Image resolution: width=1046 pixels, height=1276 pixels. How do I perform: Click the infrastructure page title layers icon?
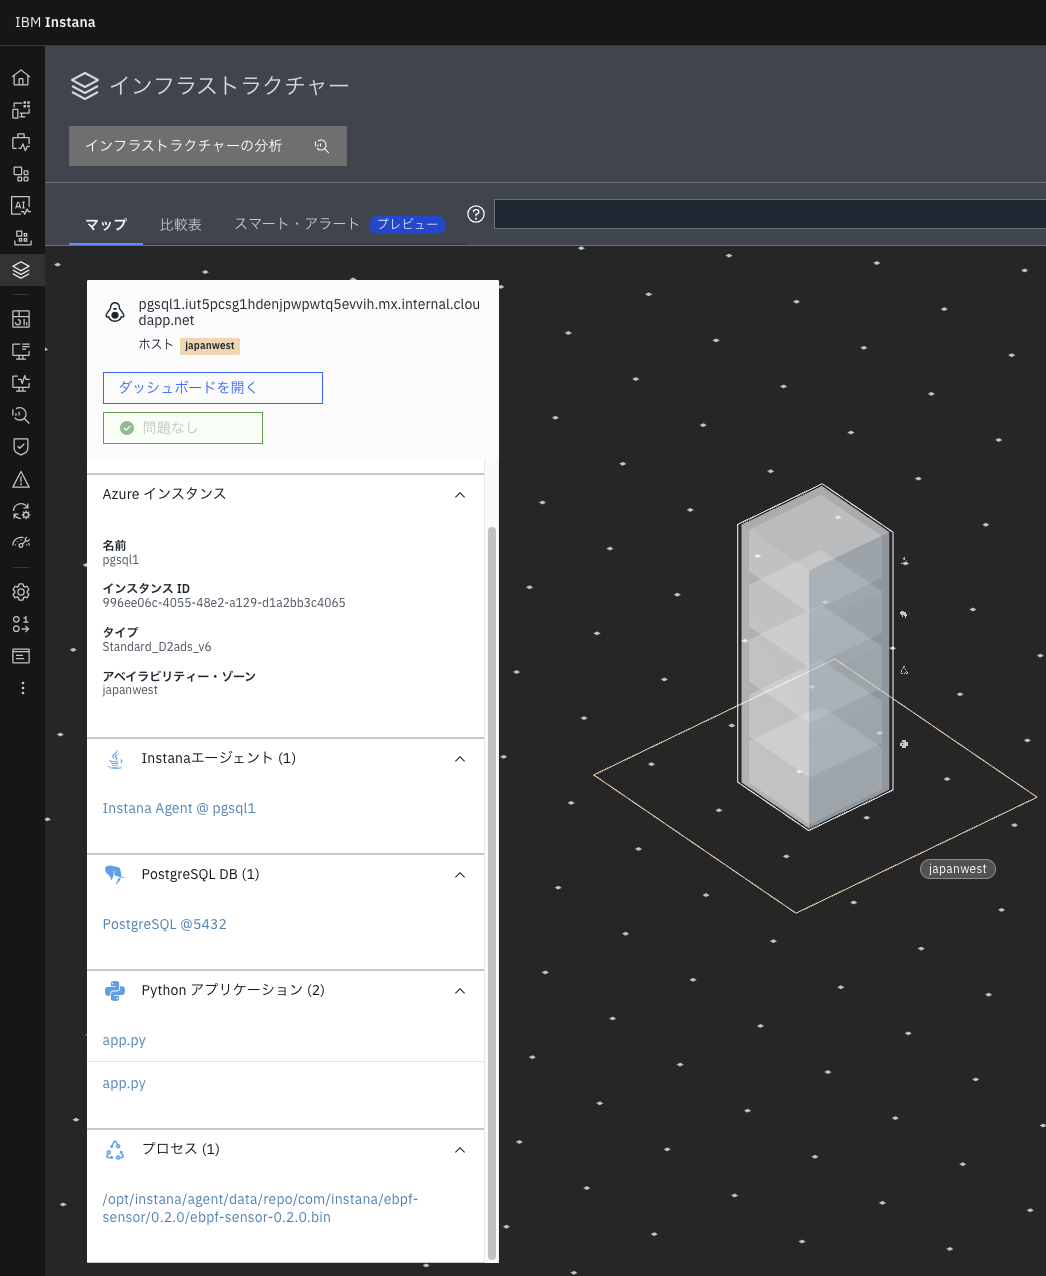coord(85,86)
